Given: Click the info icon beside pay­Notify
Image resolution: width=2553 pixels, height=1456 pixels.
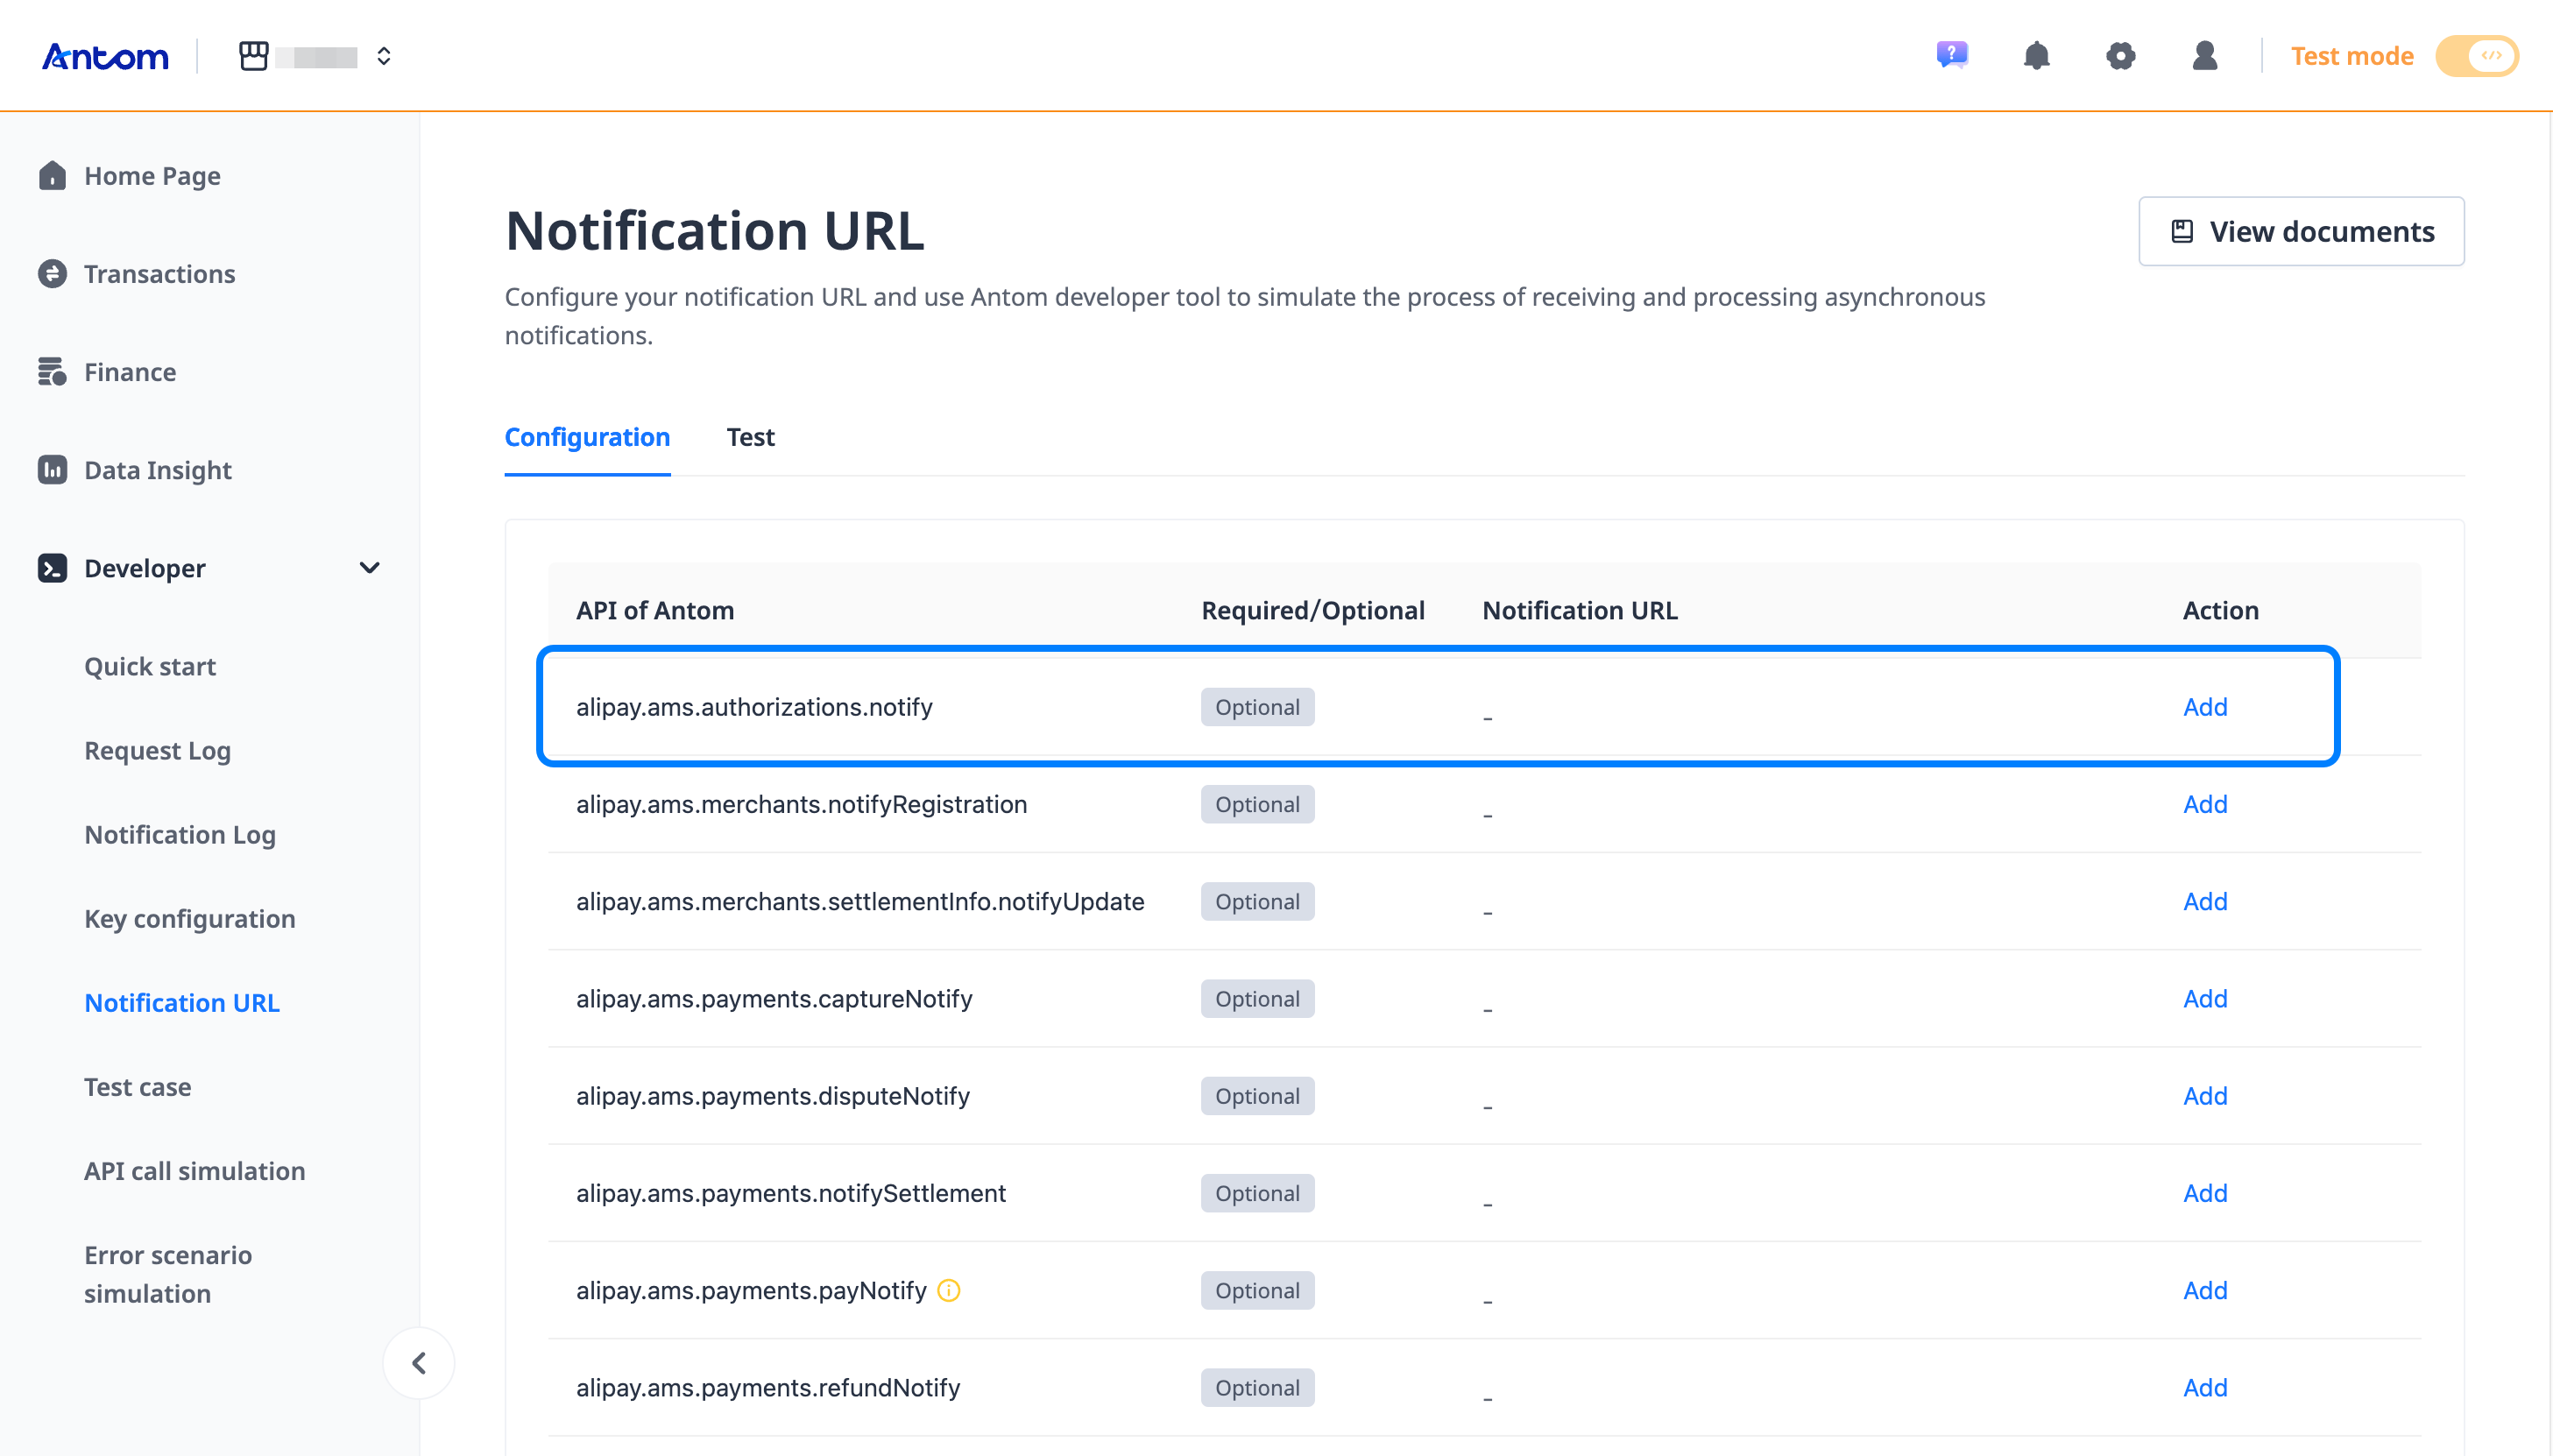Looking at the screenshot, I should click(x=948, y=1290).
